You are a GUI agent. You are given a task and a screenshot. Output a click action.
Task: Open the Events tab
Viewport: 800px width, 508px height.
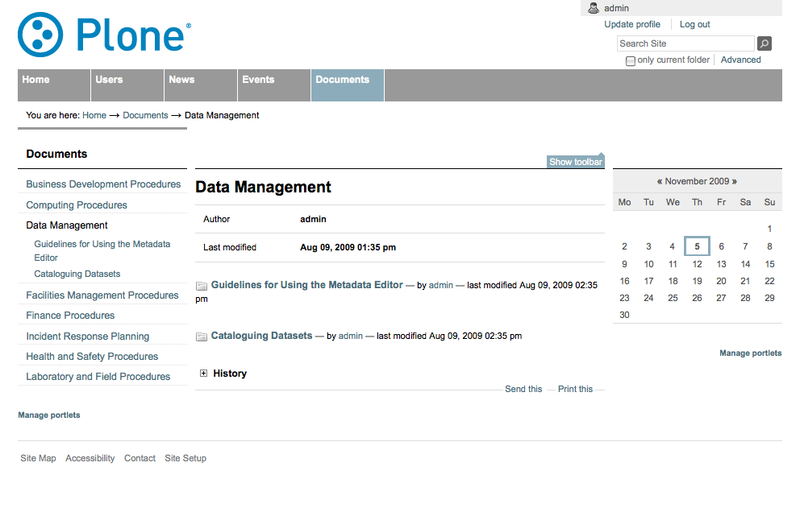[258, 80]
